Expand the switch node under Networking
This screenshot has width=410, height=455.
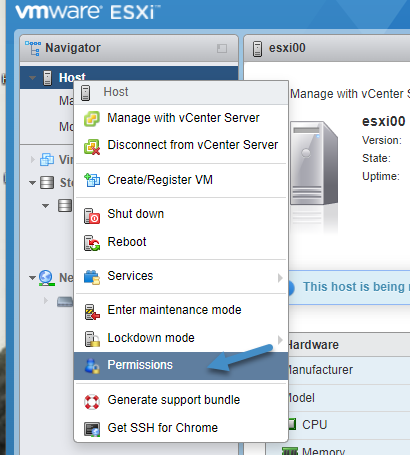coord(46,301)
